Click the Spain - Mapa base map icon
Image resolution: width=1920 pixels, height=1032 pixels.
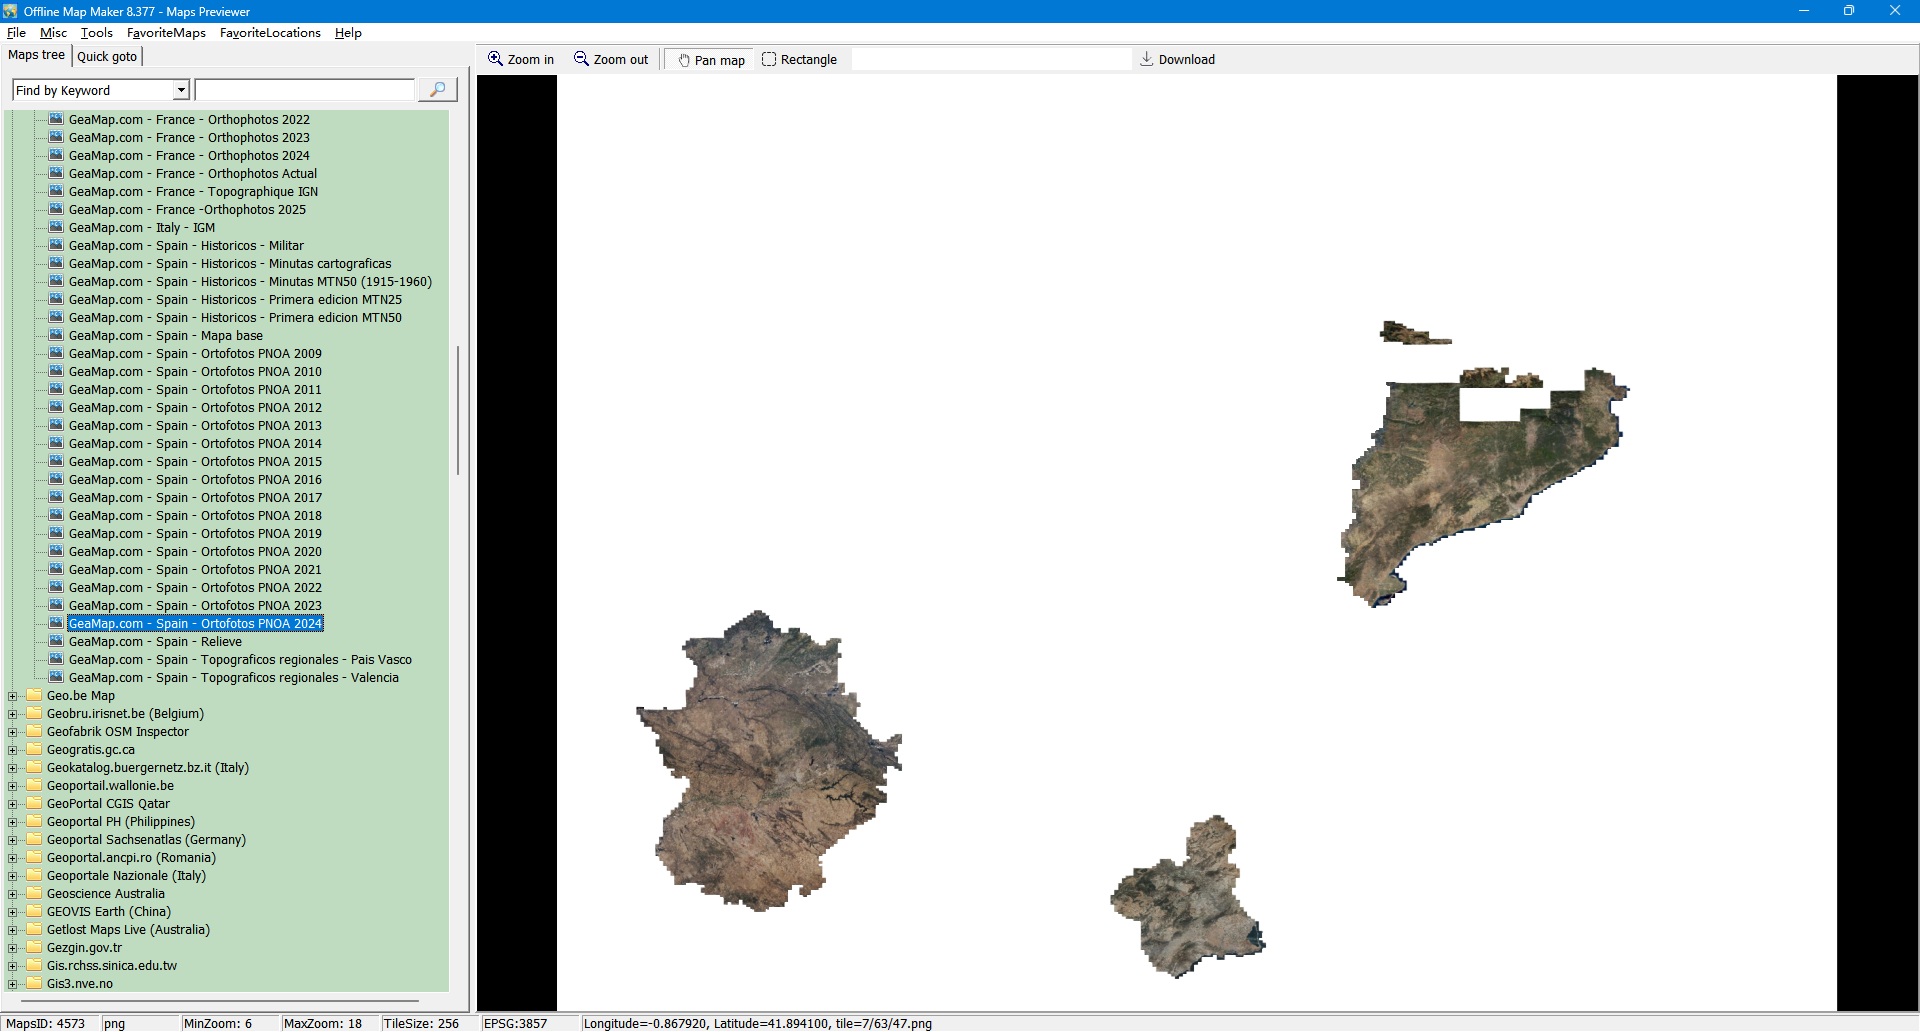tap(56, 335)
